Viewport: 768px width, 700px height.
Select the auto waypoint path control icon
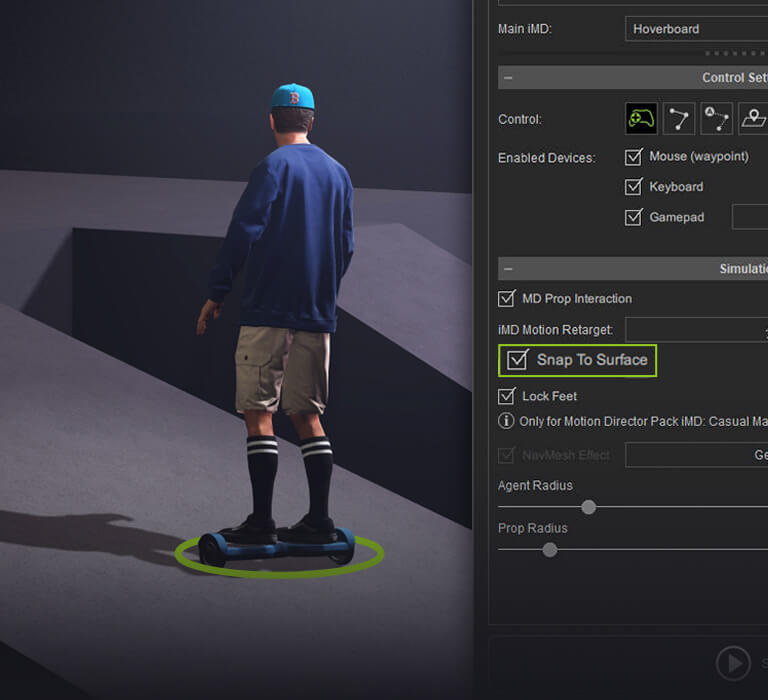[717, 119]
